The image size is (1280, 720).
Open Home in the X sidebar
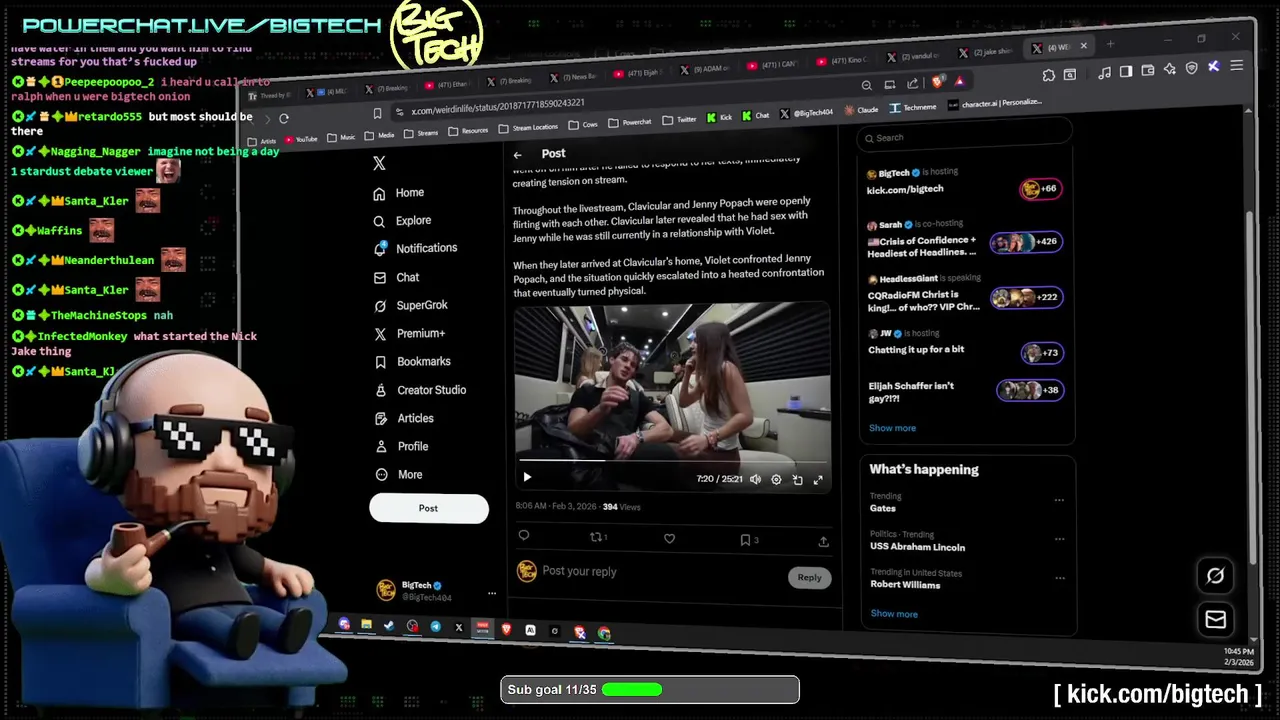[399, 193]
